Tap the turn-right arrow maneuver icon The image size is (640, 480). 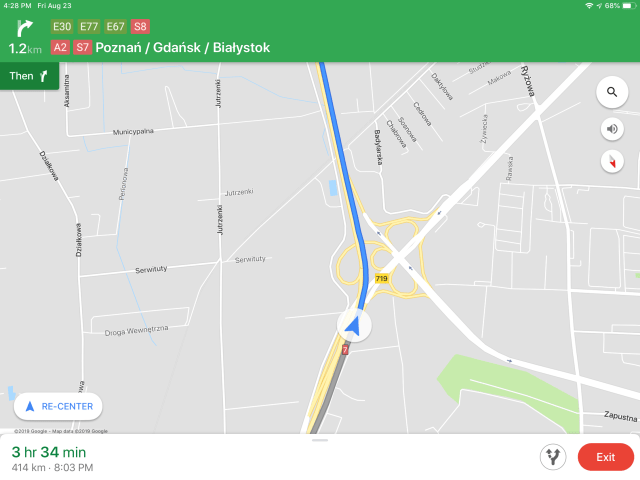(x=24, y=29)
